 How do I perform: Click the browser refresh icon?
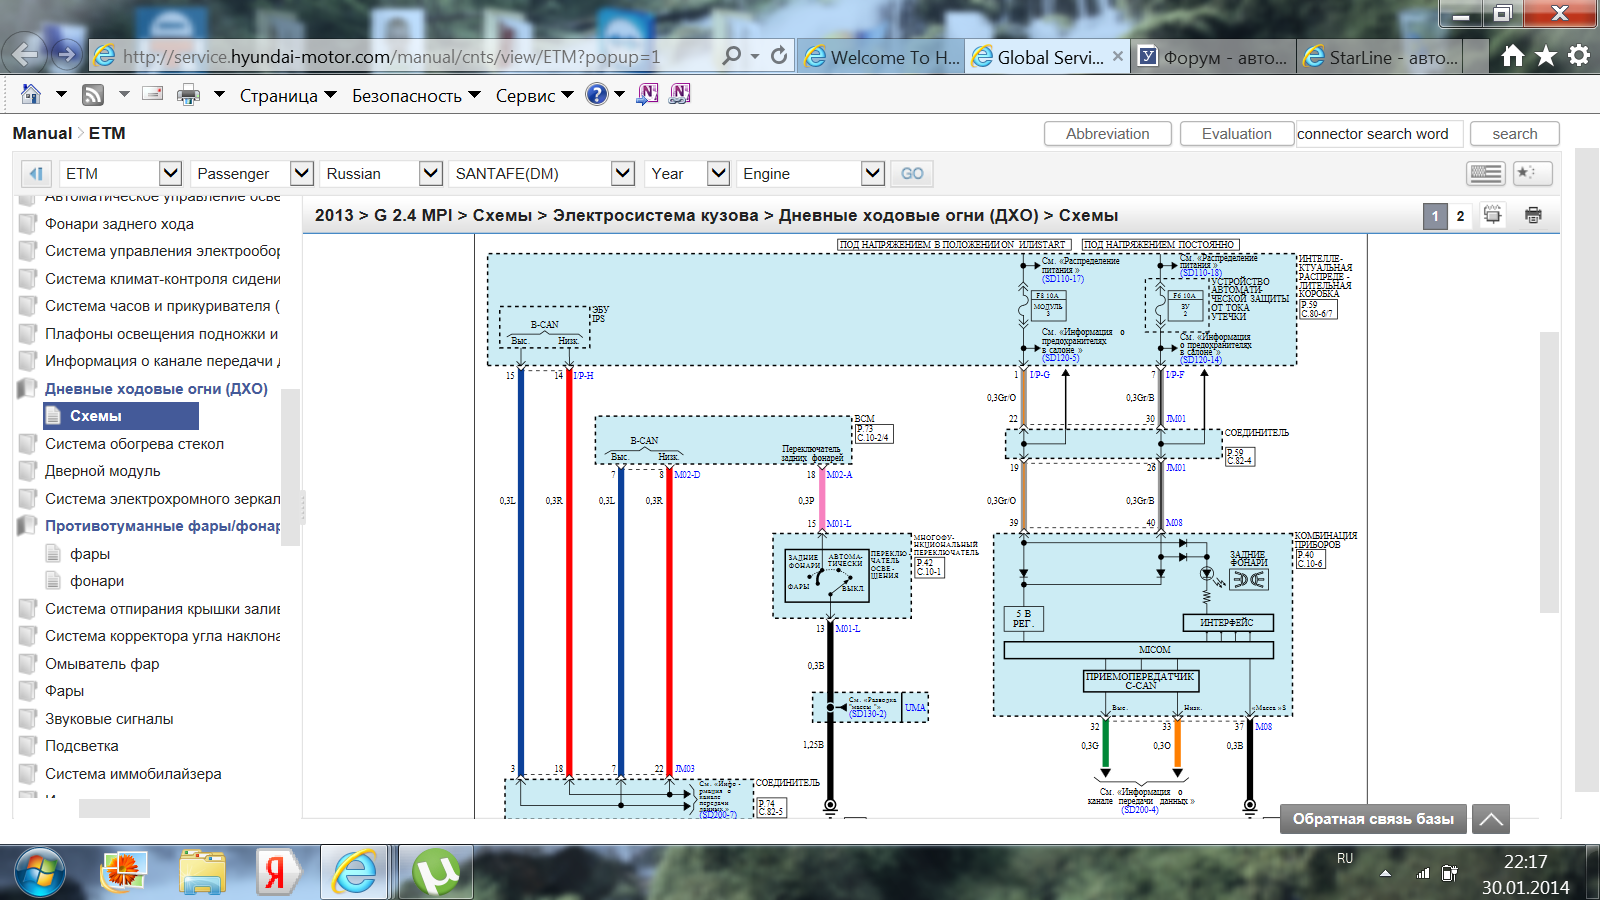pos(779,56)
